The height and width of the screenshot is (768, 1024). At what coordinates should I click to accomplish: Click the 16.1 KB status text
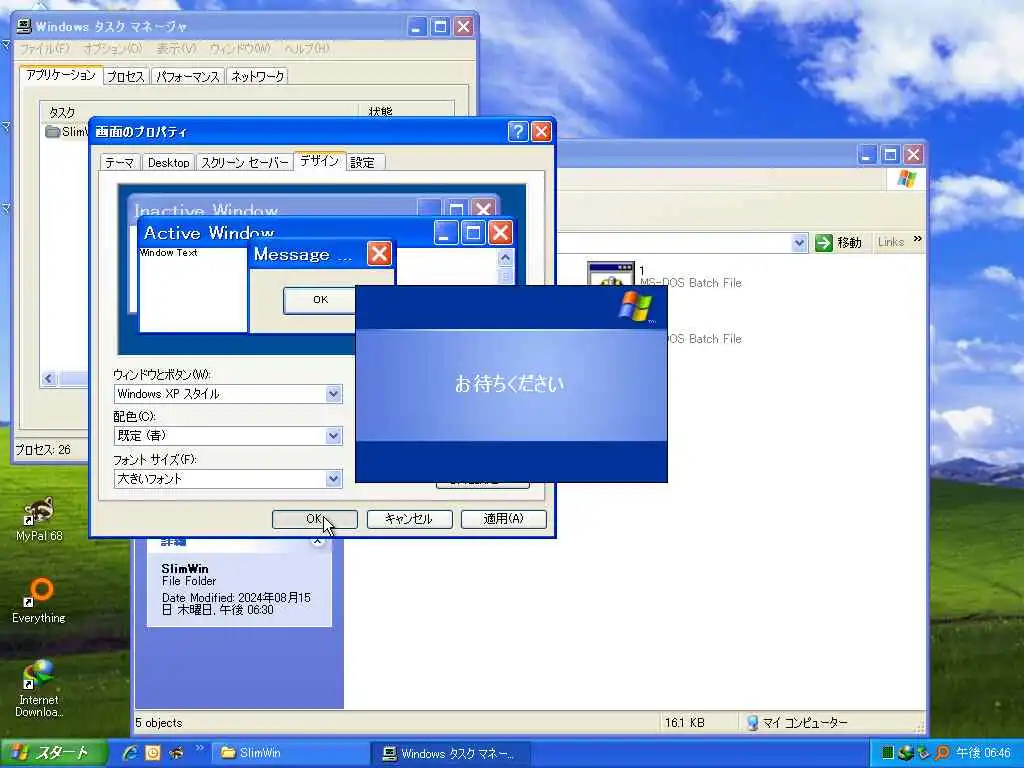click(x=684, y=723)
